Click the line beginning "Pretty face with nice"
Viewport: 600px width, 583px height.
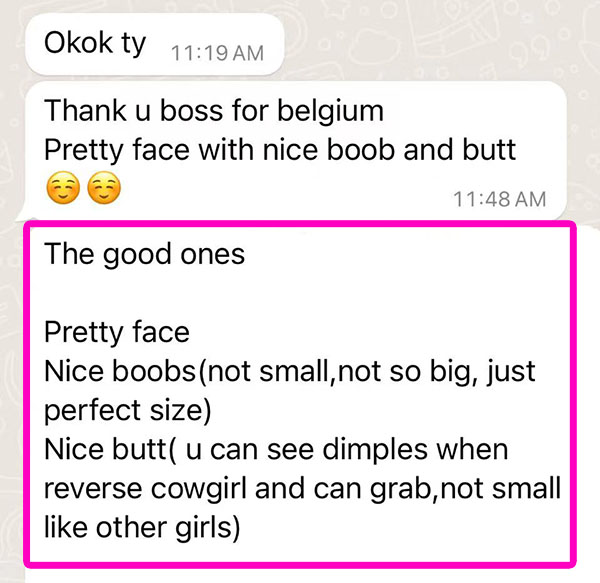(280, 150)
